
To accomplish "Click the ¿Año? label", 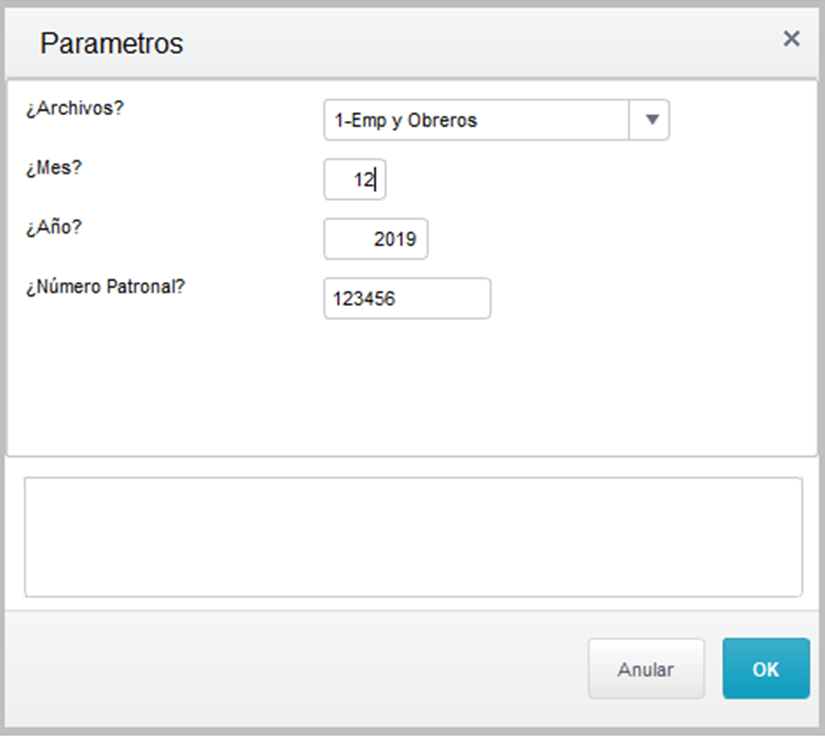I will 54,226.
